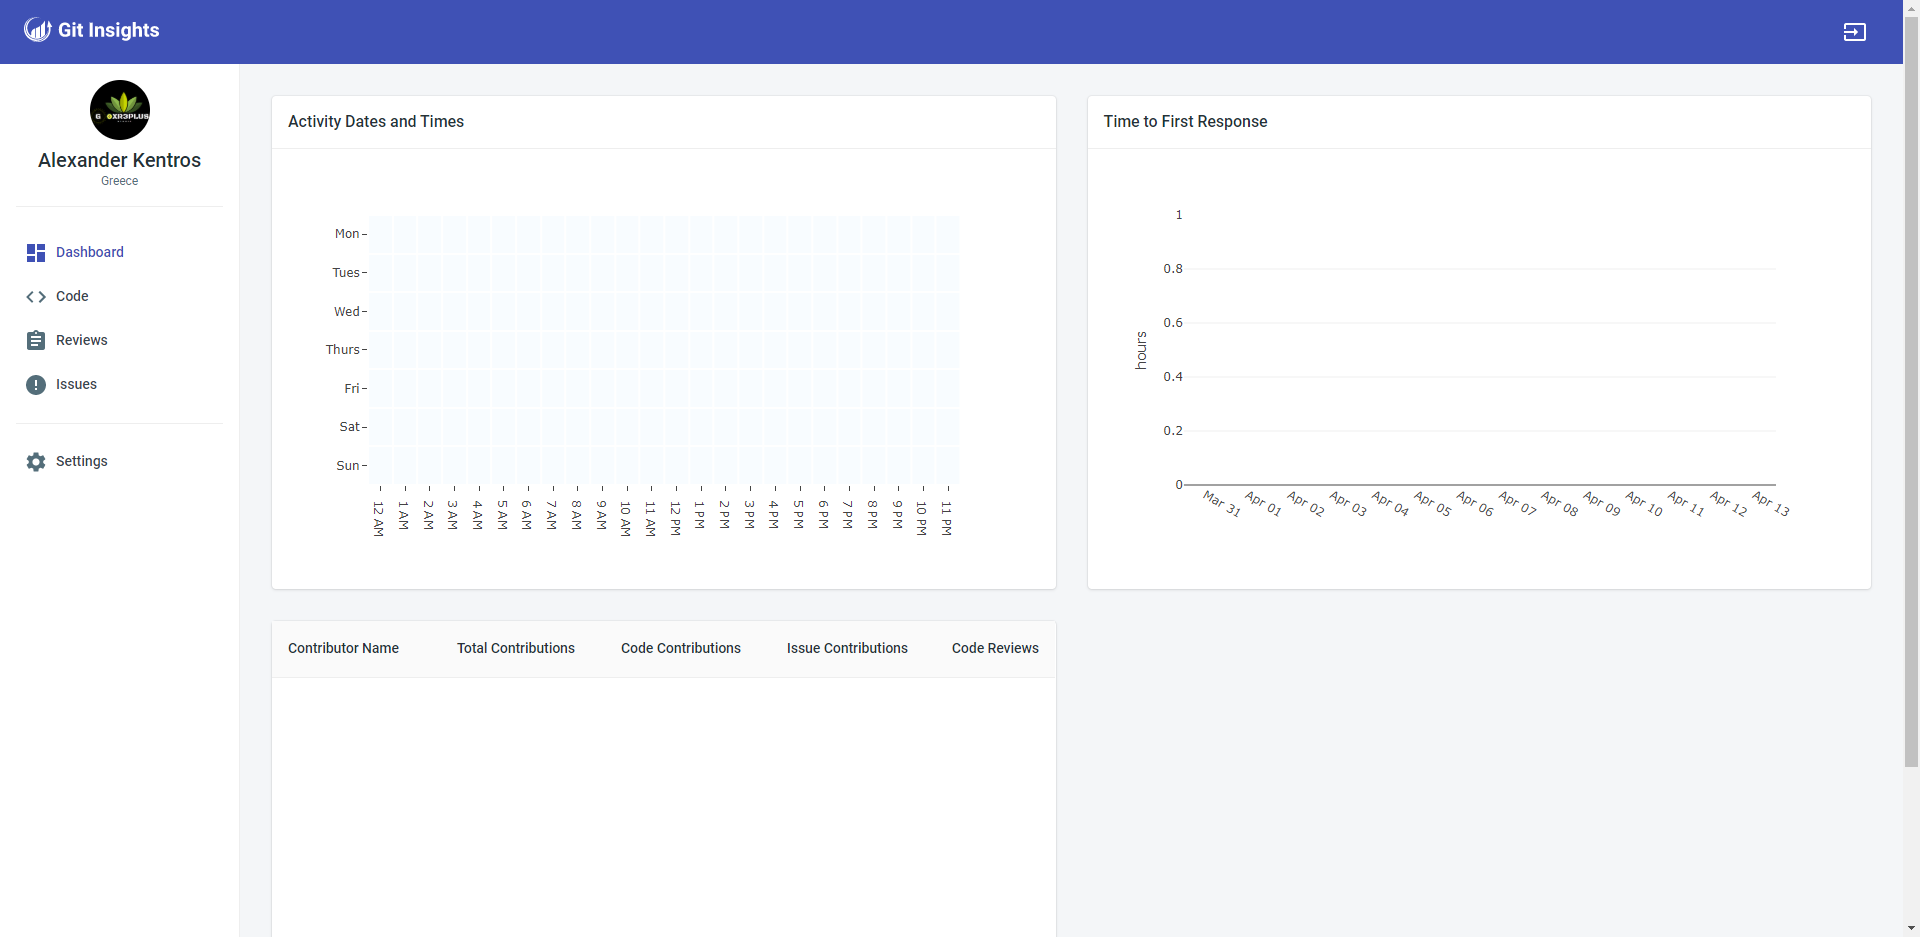Sort by Contributor Name column
Screen dimensions: 1920x937
click(343, 649)
